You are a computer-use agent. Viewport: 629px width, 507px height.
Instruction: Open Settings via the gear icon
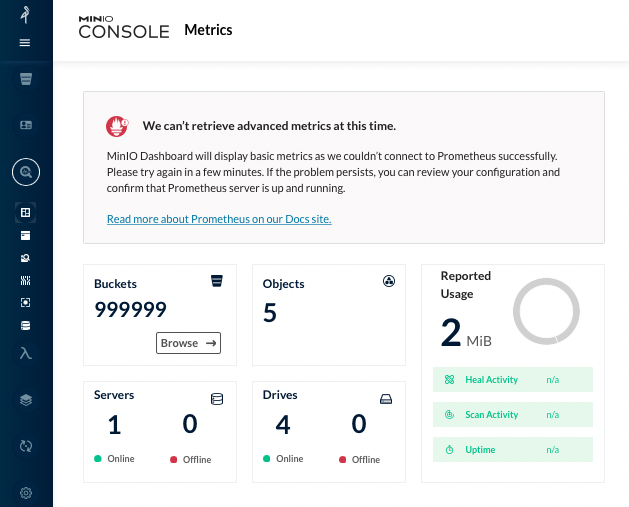pos(26,493)
